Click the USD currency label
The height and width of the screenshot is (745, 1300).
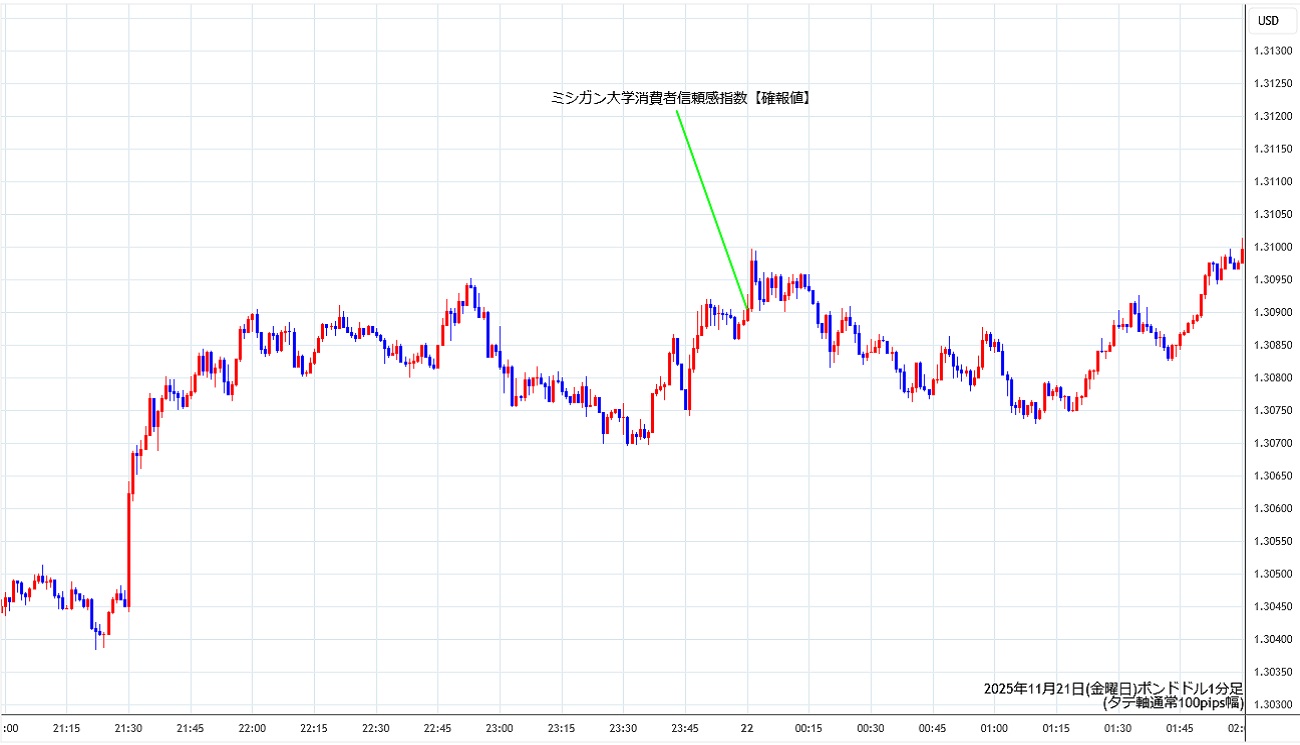click(x=1268, y=20)
